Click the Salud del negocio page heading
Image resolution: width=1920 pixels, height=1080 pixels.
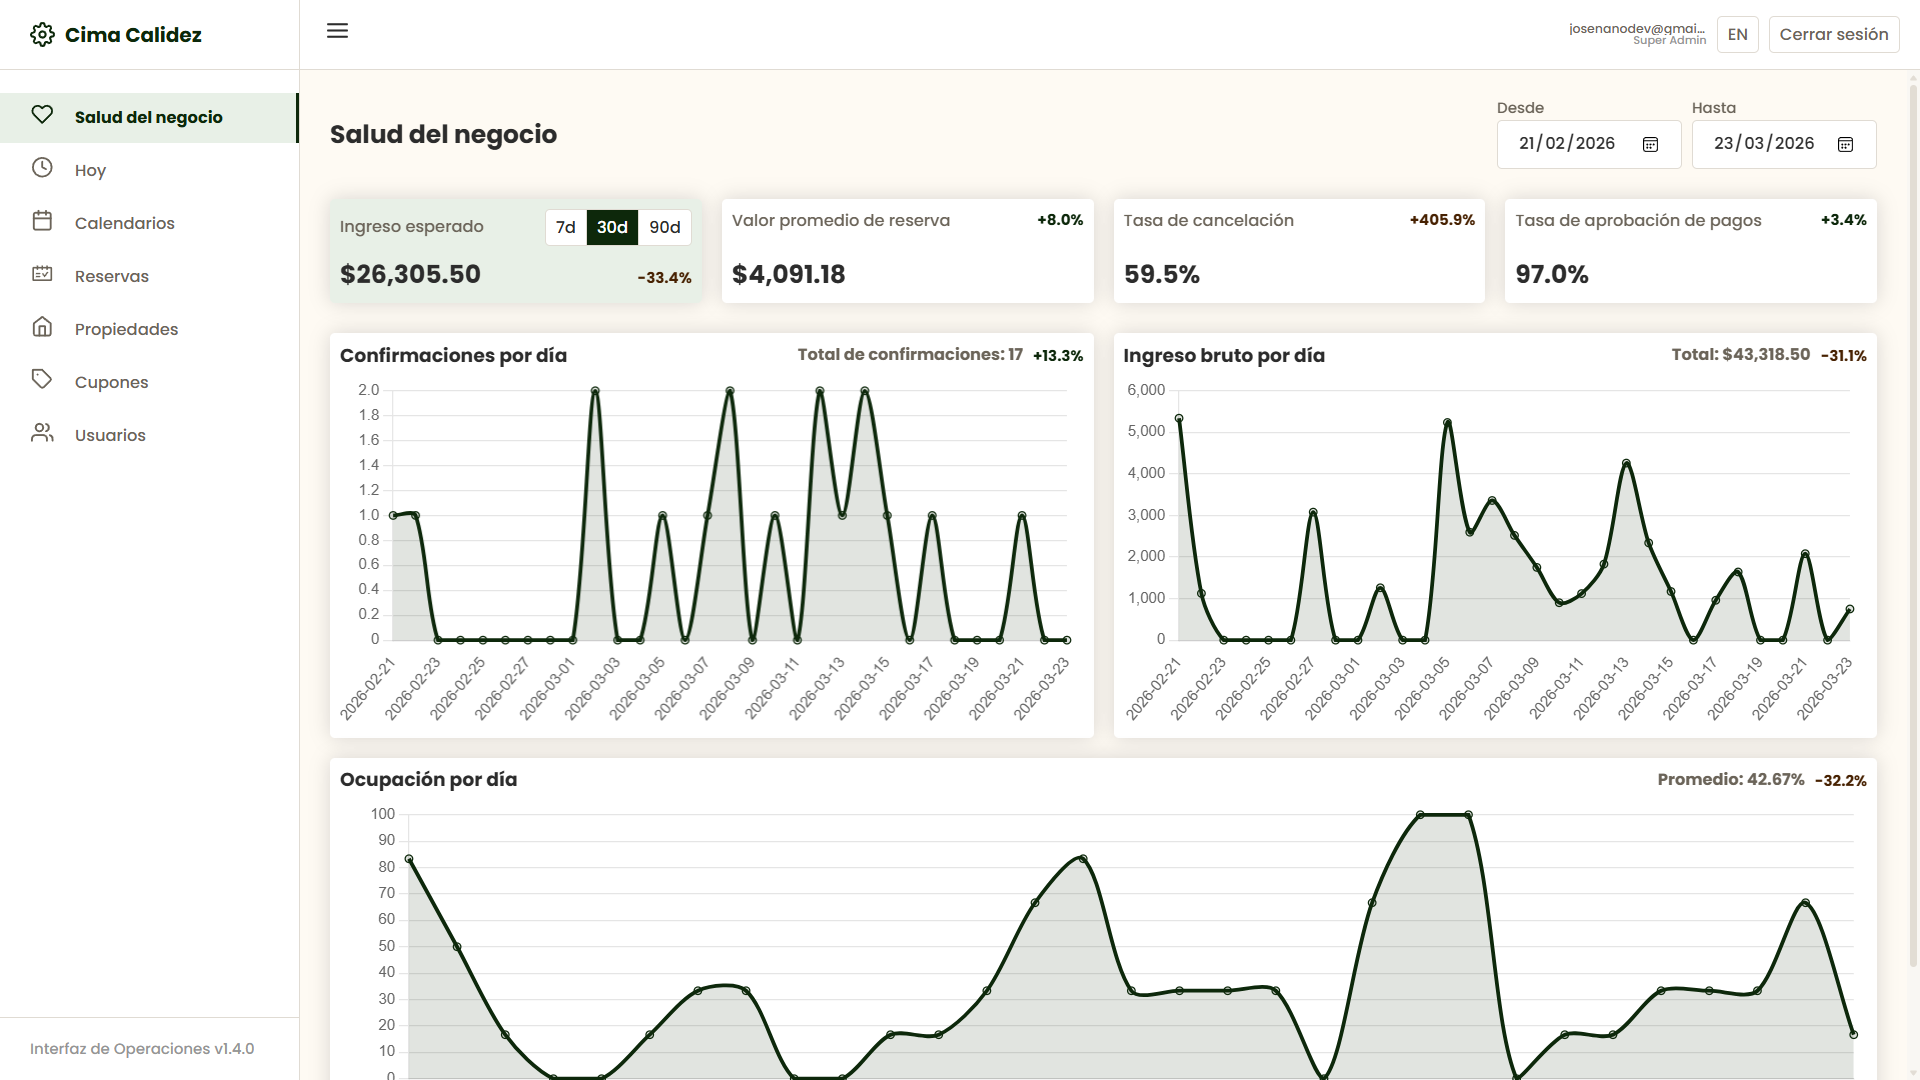coord(443,135)
